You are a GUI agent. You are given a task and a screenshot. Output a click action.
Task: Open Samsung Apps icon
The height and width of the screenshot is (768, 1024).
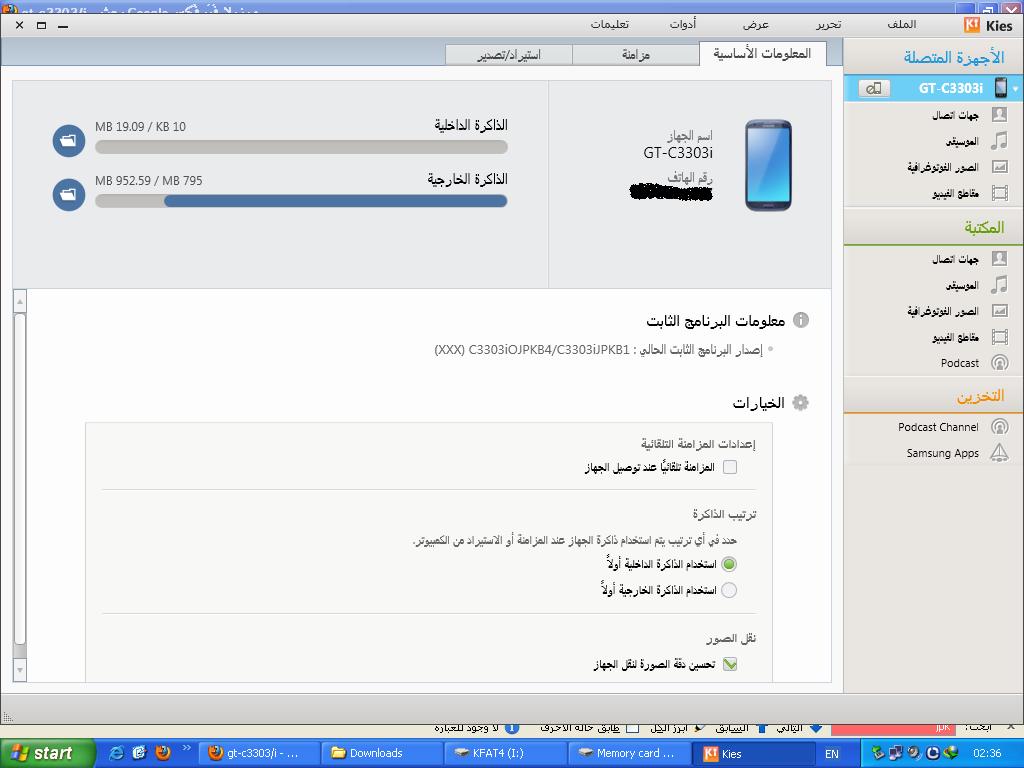[x=999, y=453]
